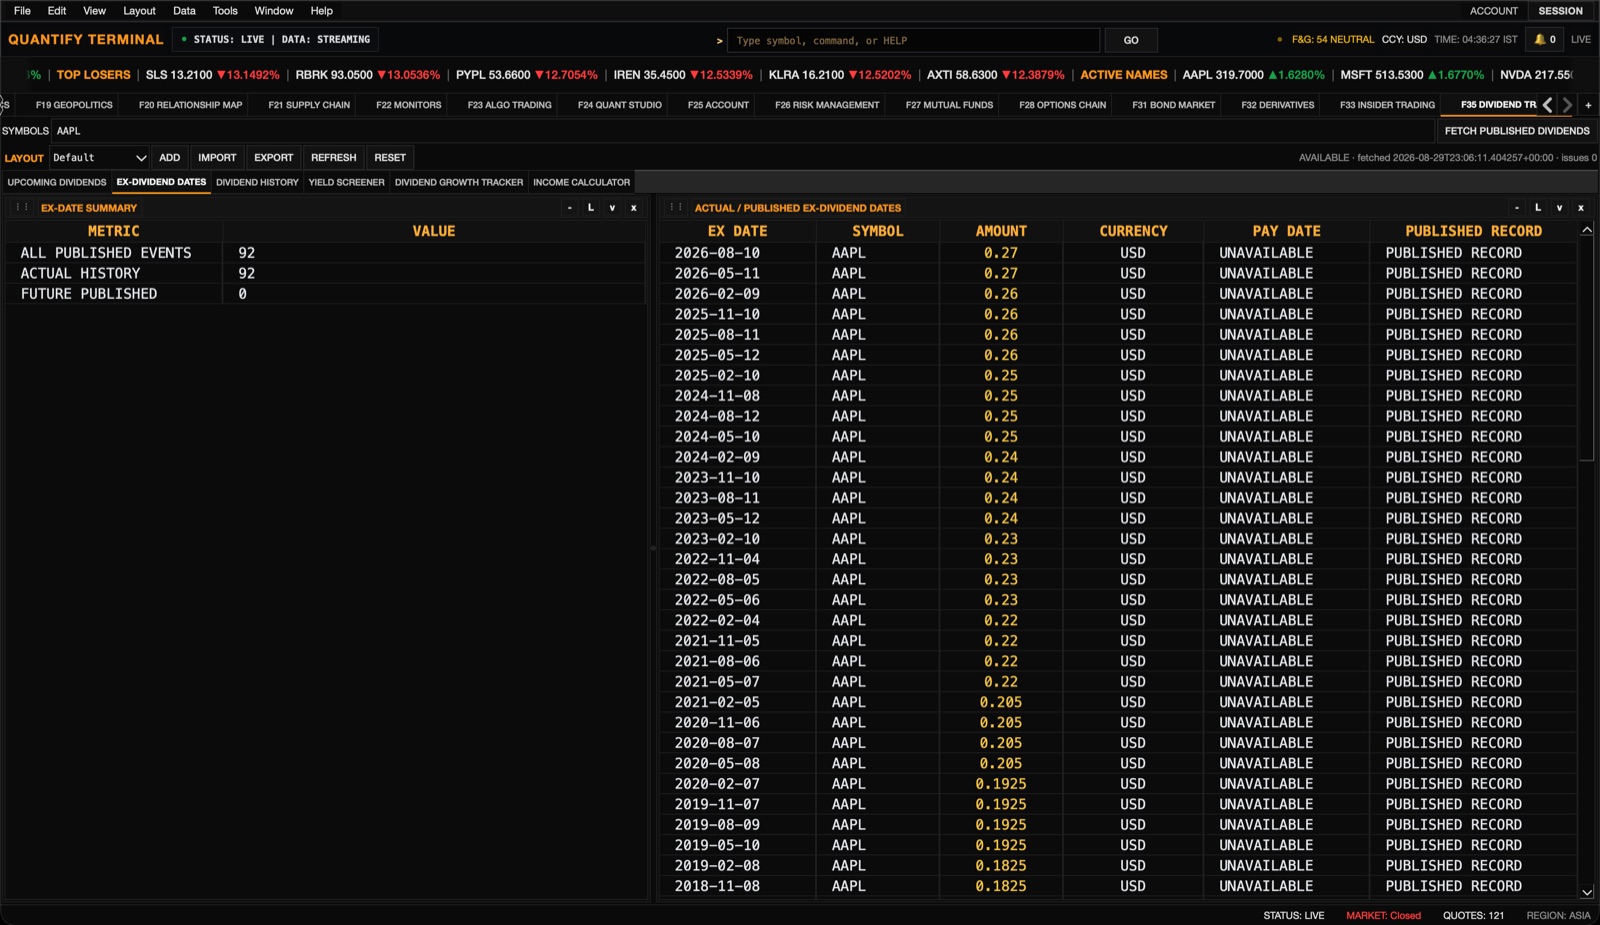Grab the Ex-Date Summary panel drag handle
Image resolution: width=1600 pixels, height=925 pixels.
(x=21, y=208)
